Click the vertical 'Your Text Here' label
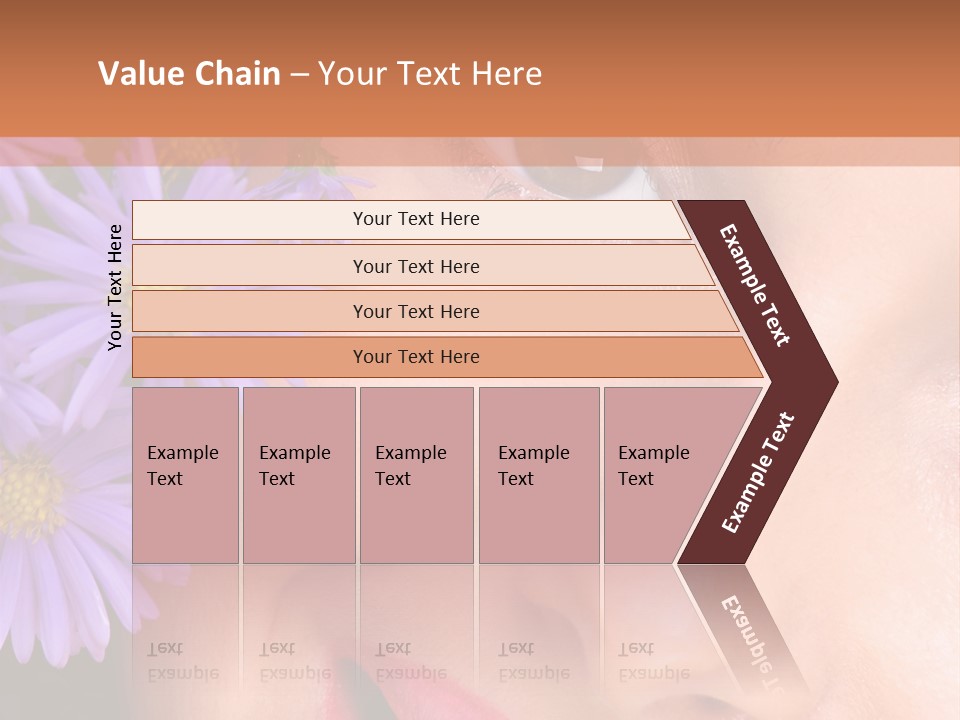Screen dimensions: 960x720 (x=116, y=287)
